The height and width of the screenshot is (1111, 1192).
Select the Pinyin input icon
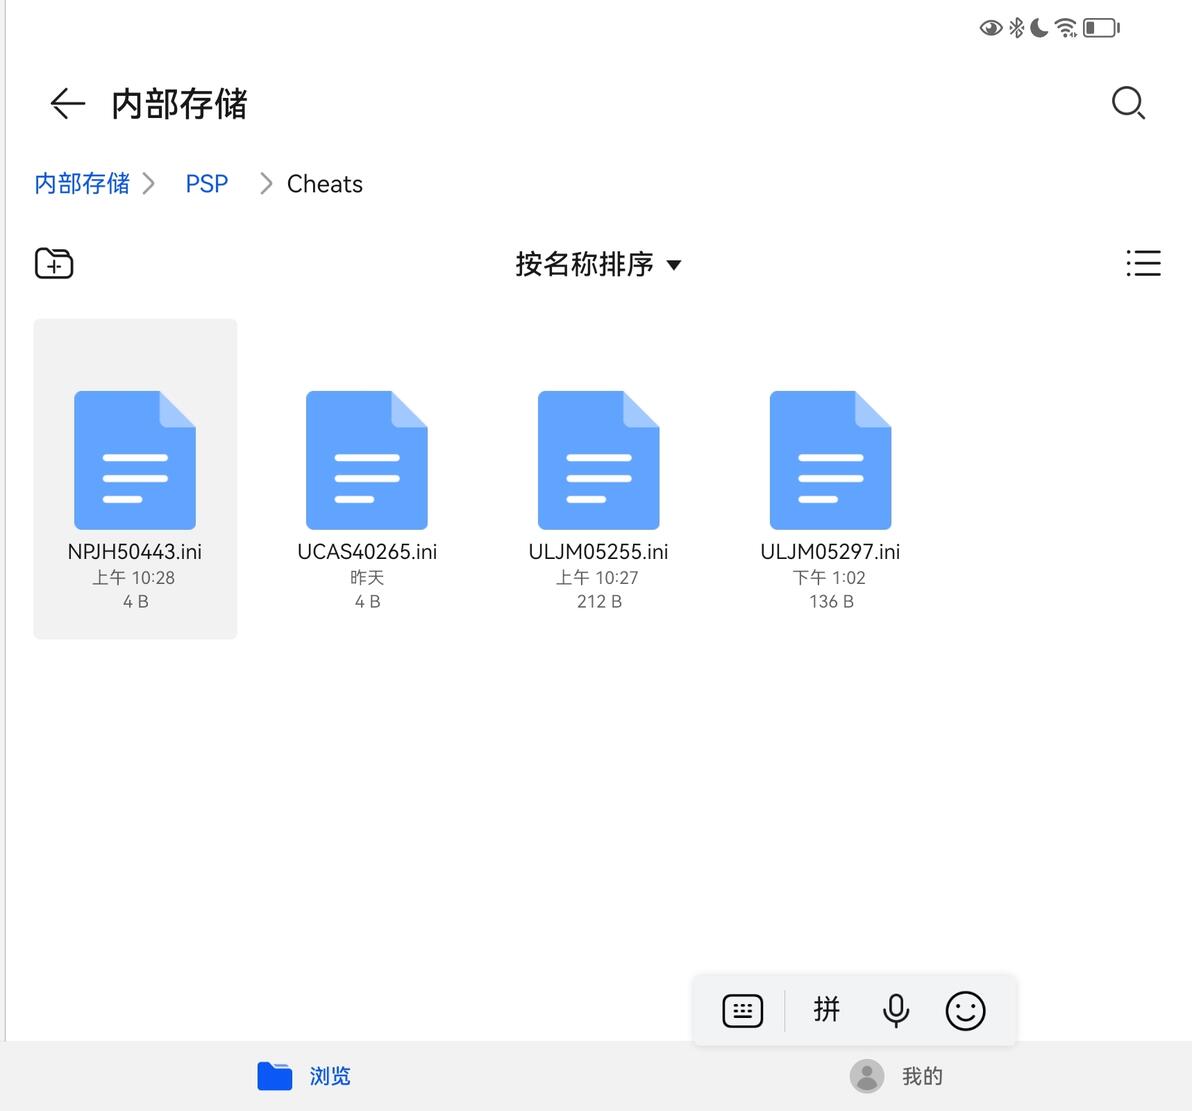click(827, 1010)
